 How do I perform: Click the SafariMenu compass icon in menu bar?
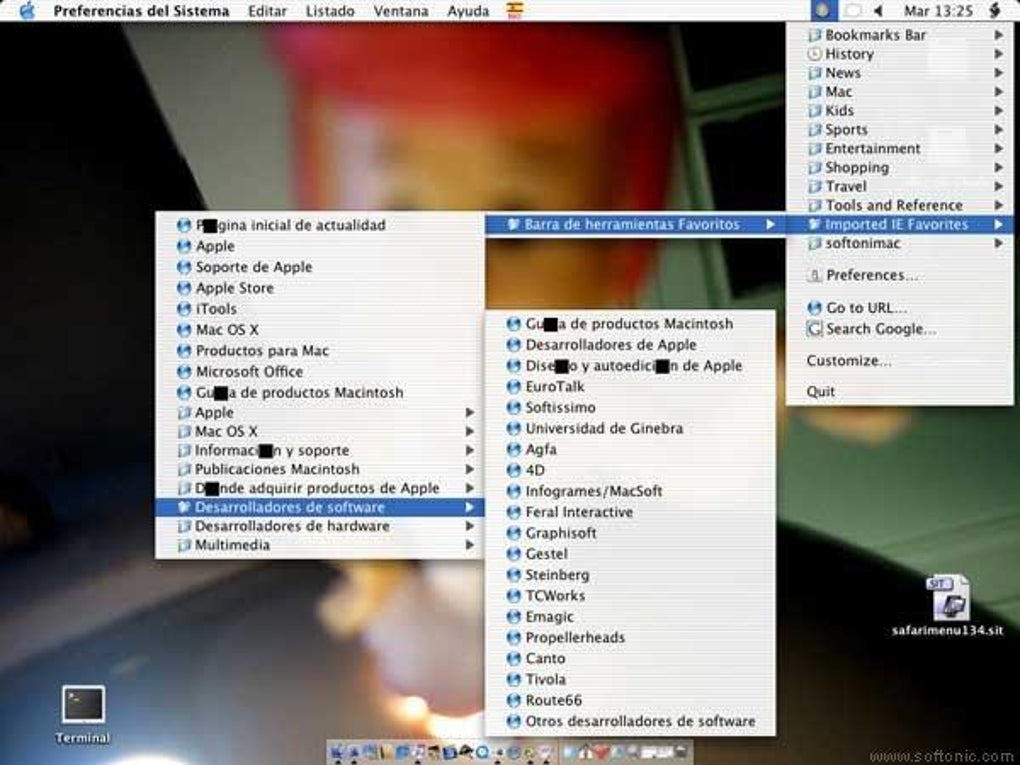[823, 10]
